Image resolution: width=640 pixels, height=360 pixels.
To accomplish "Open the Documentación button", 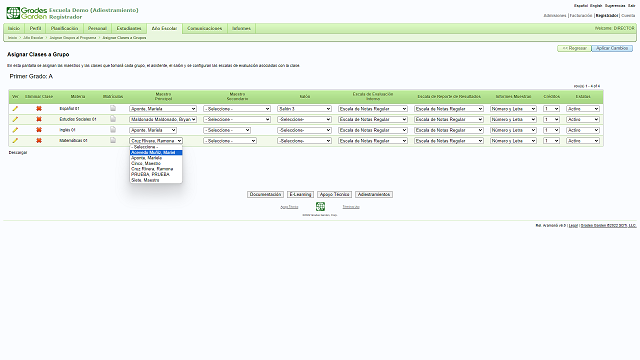I will 265,195.
